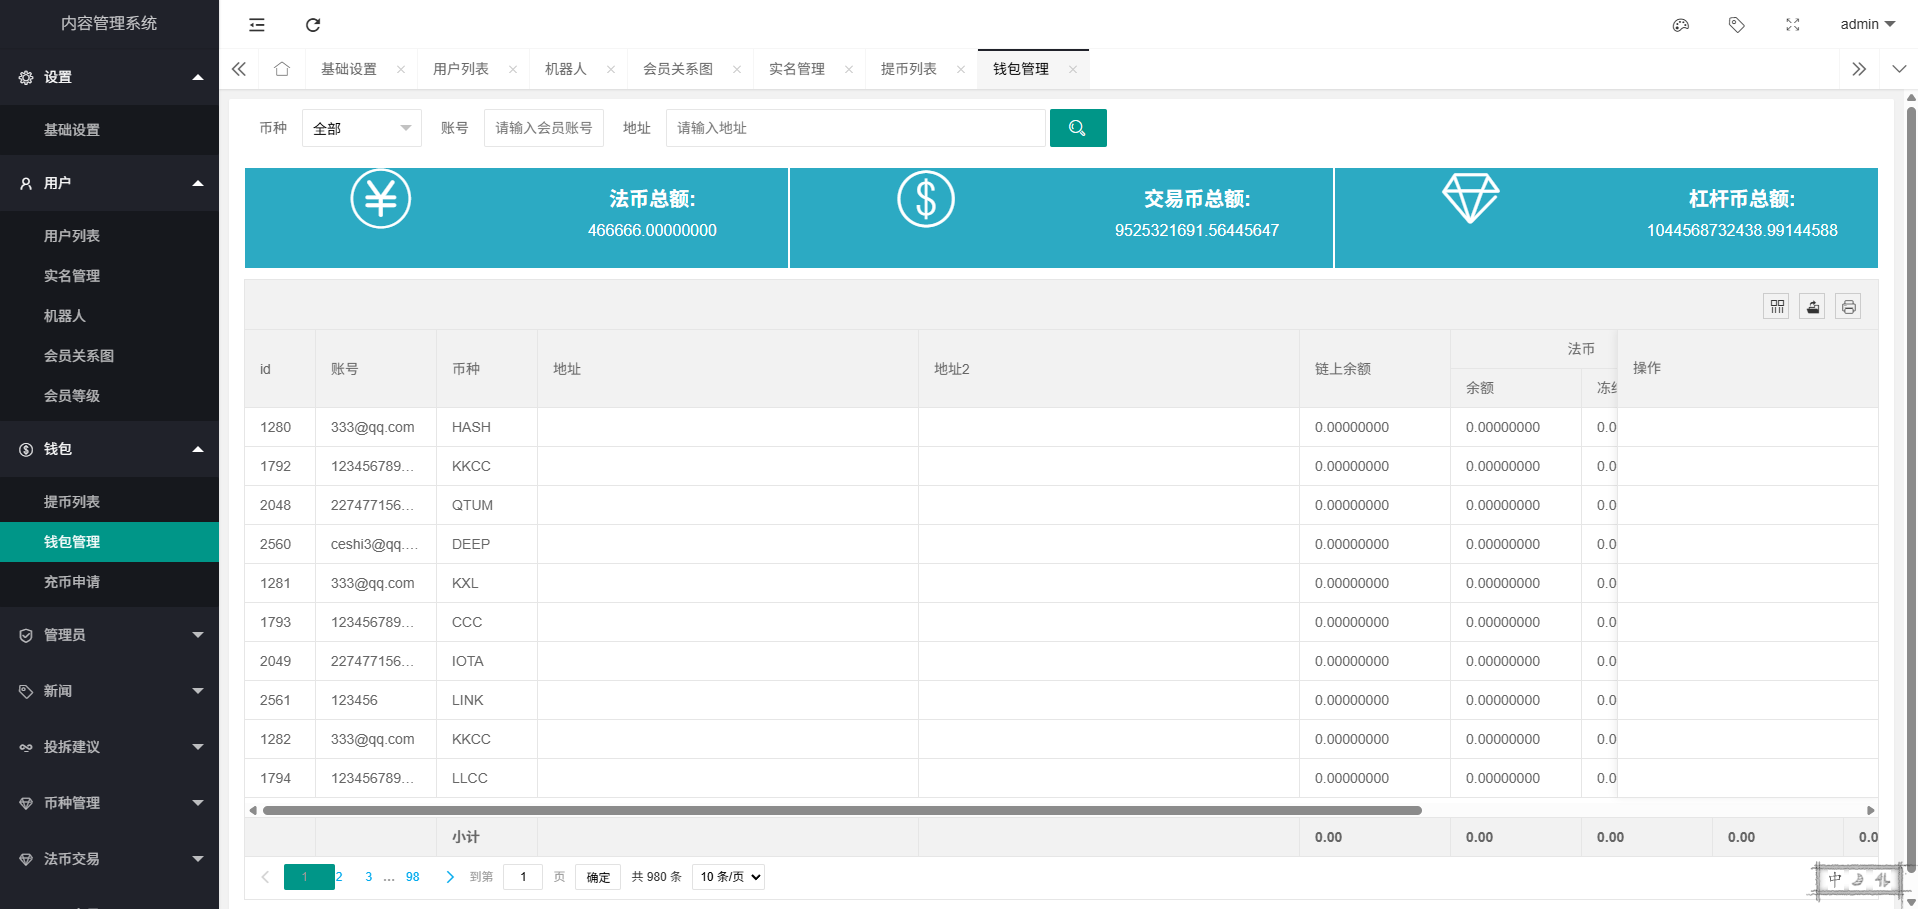Open column filter grid icon

pos(1776,307)
